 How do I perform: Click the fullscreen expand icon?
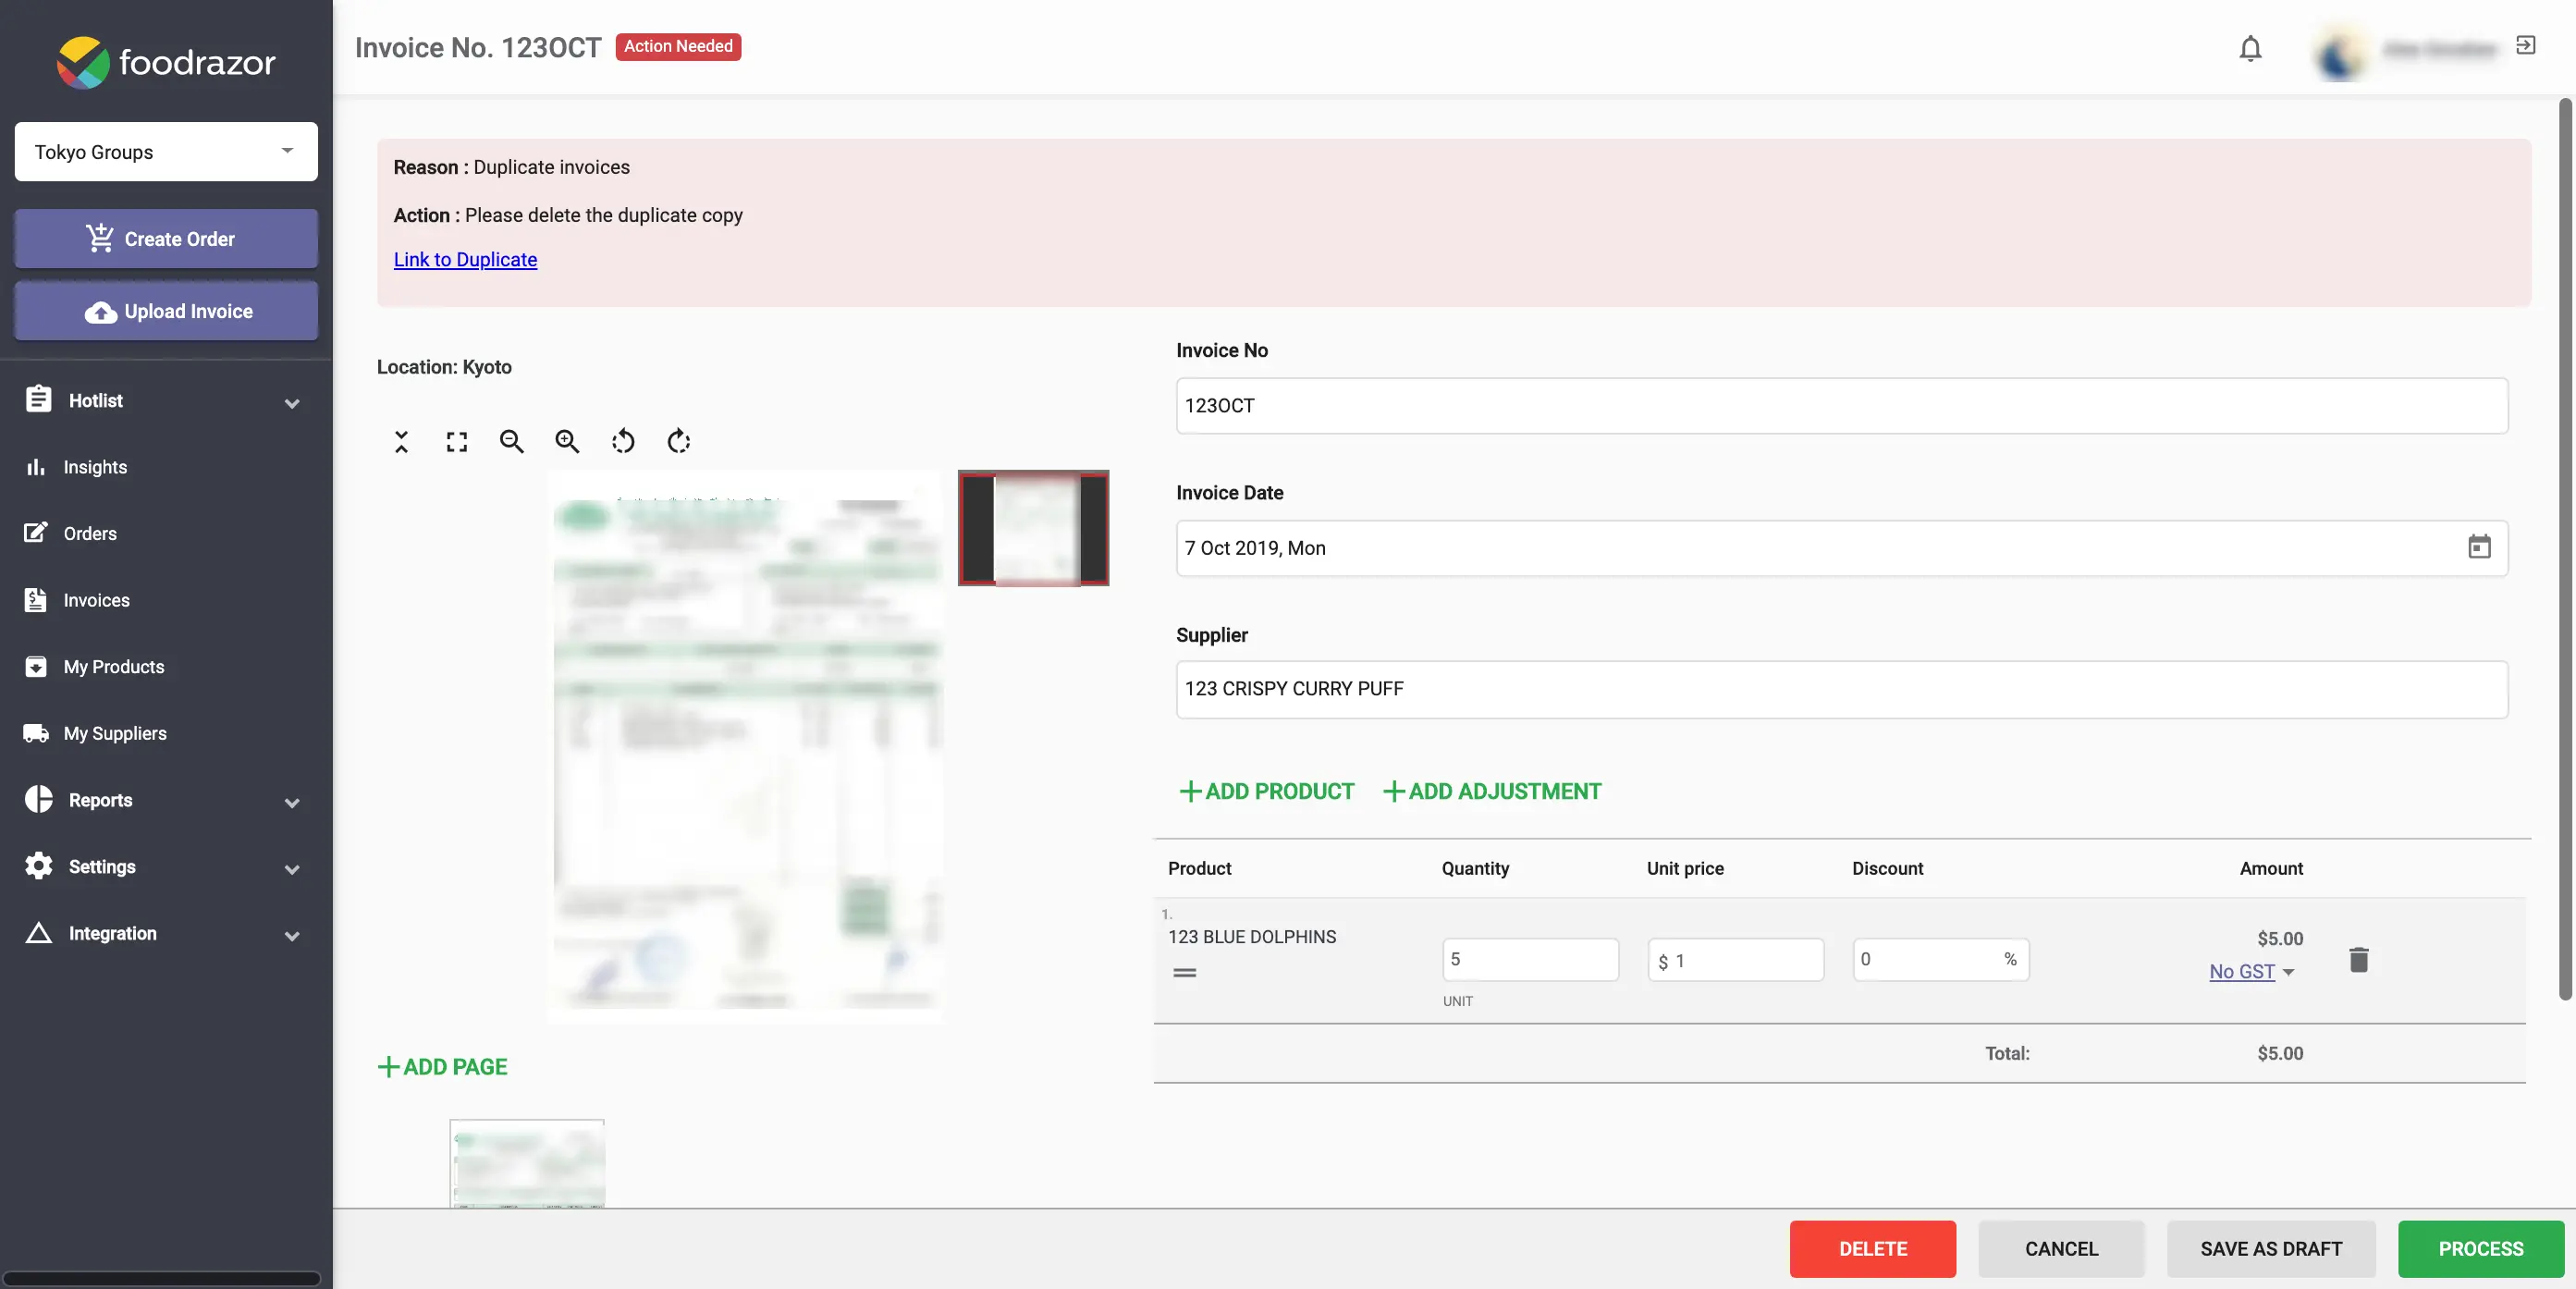click(457, 441)
